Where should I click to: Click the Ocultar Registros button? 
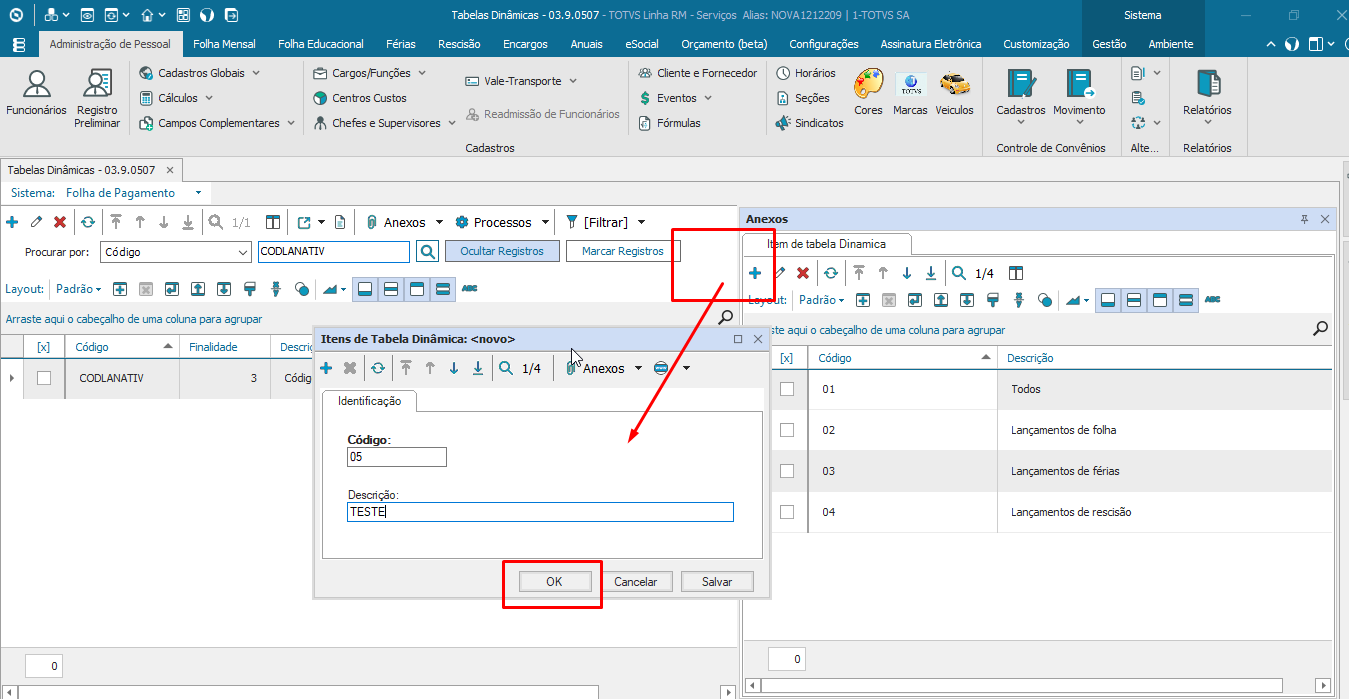[x=502, y=252]
